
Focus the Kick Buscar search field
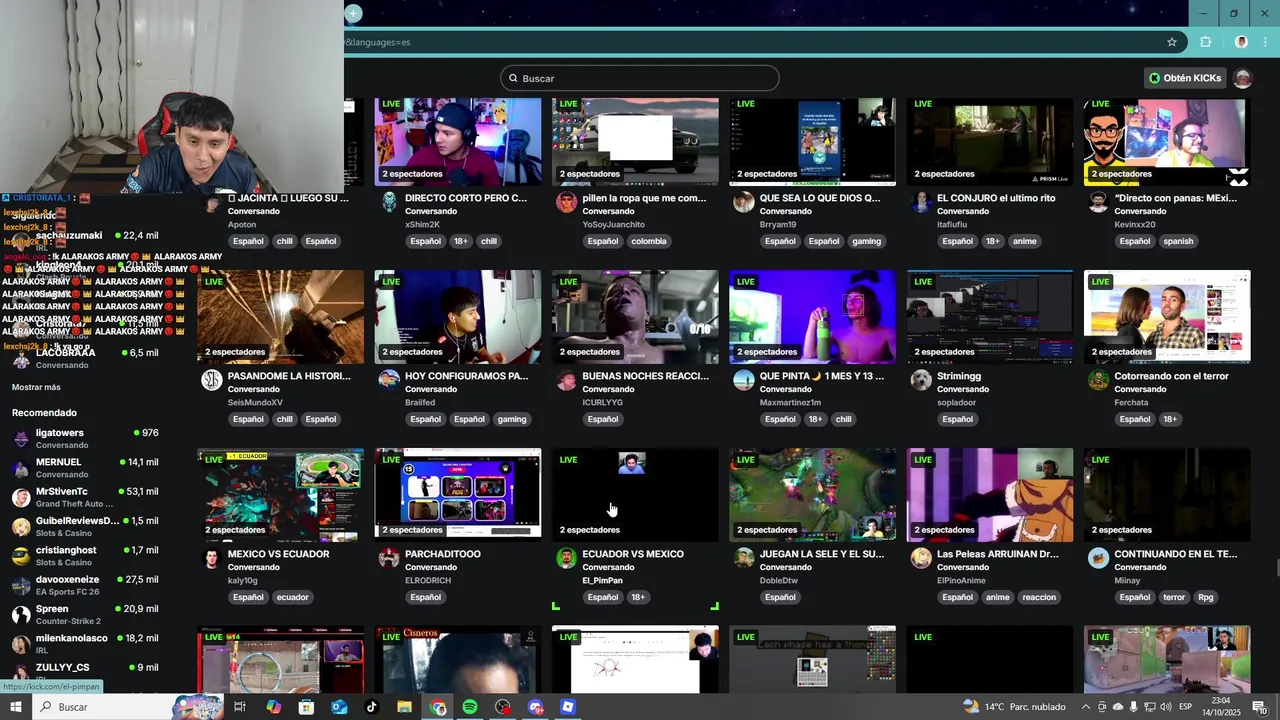tap(640, 78)
